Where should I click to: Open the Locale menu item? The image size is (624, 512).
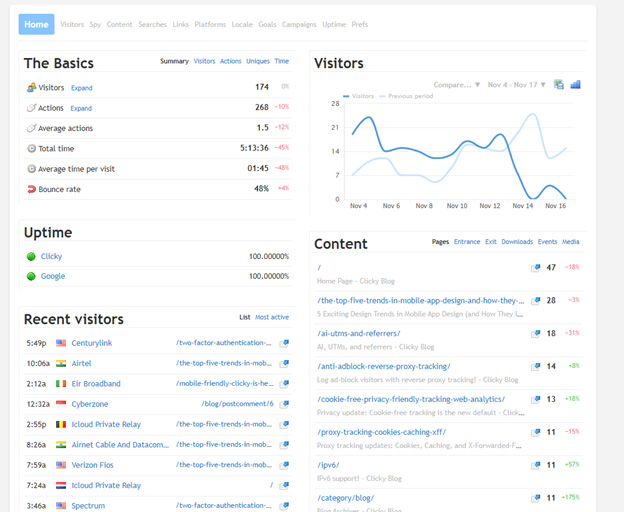point(242,24)
